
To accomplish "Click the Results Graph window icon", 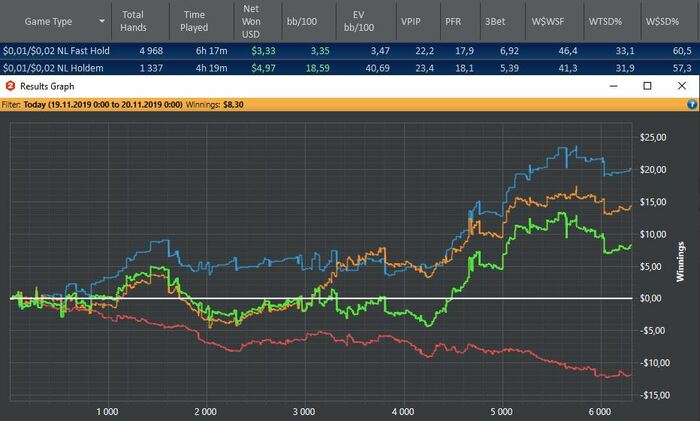I will pyautogui.click(x=10, y=86).
